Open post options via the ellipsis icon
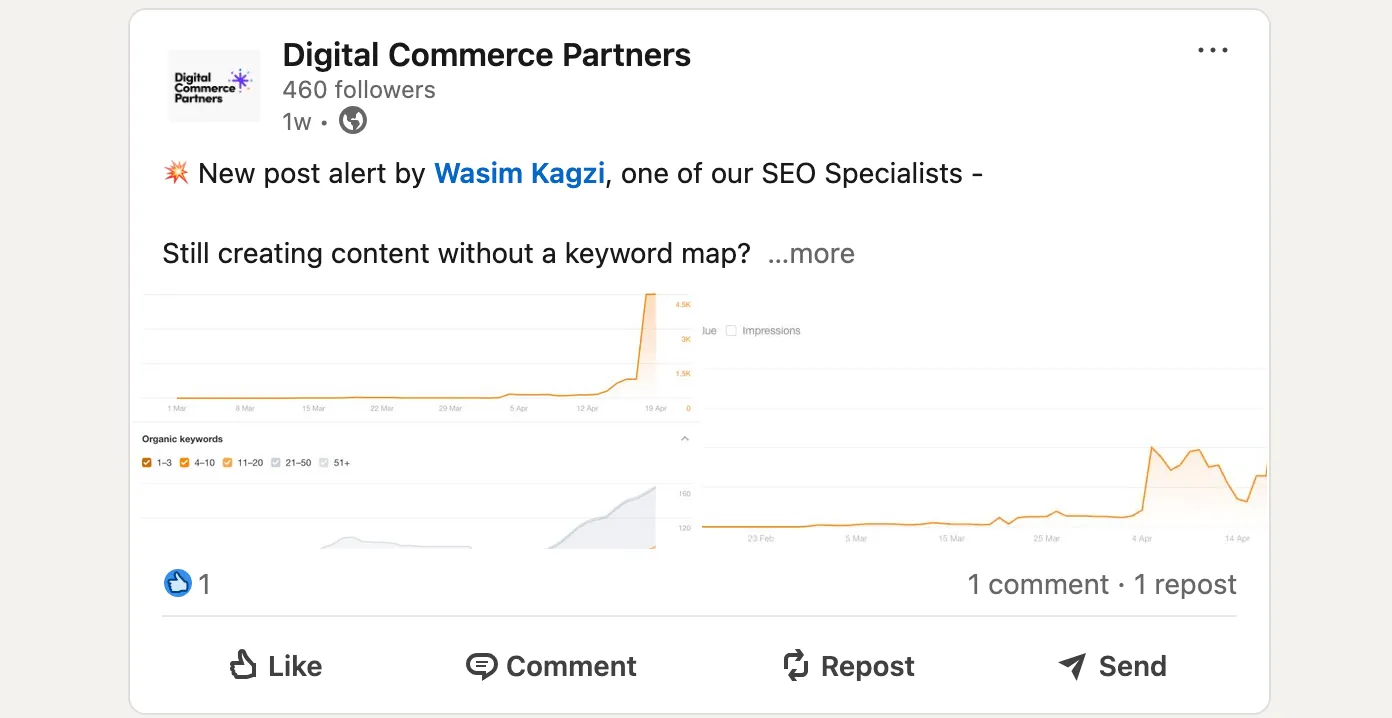Screen dimensions: 1392x718 [x=1212, y=49]
